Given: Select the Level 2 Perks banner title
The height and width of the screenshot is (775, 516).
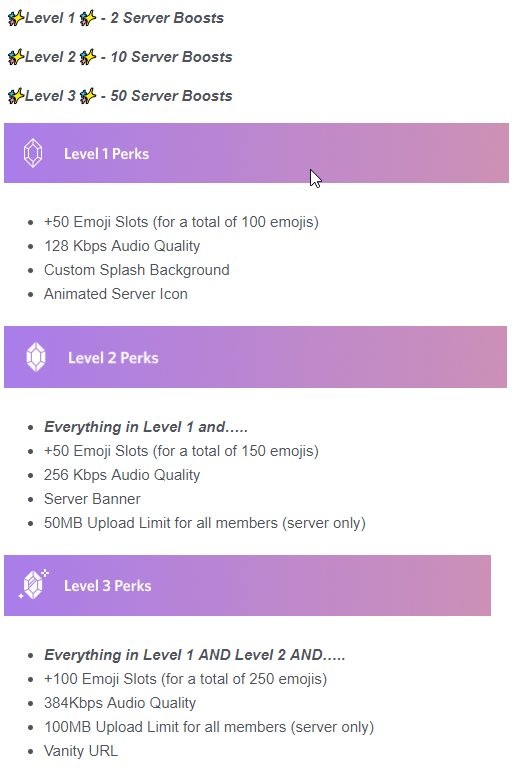Looking at the screenshot, I should (113, 357).
